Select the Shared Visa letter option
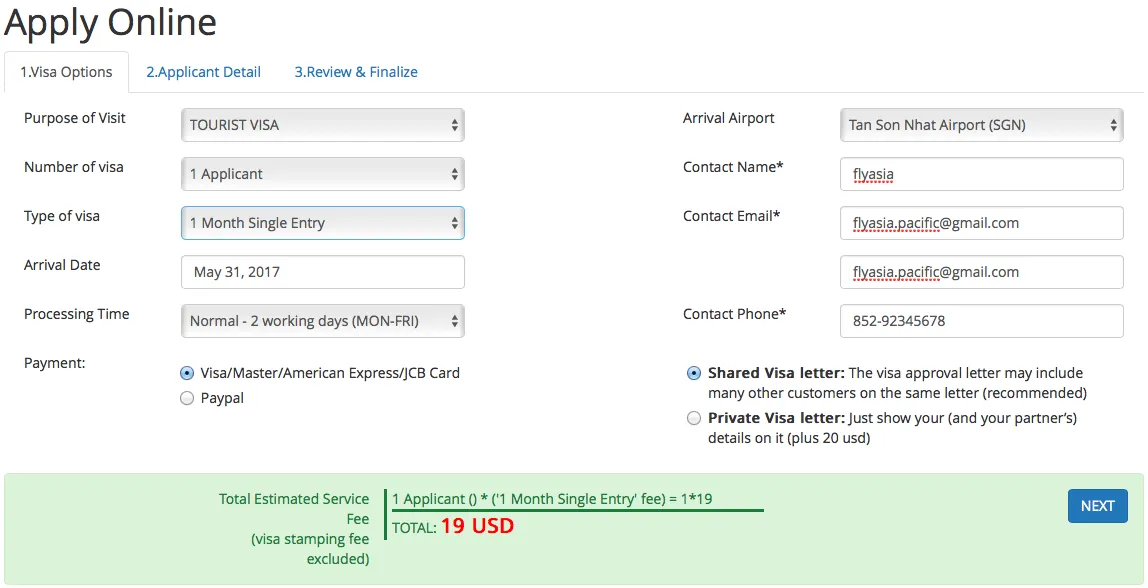Image resolution: width=1148 pixels, height=588 pixels. [694, 373]
